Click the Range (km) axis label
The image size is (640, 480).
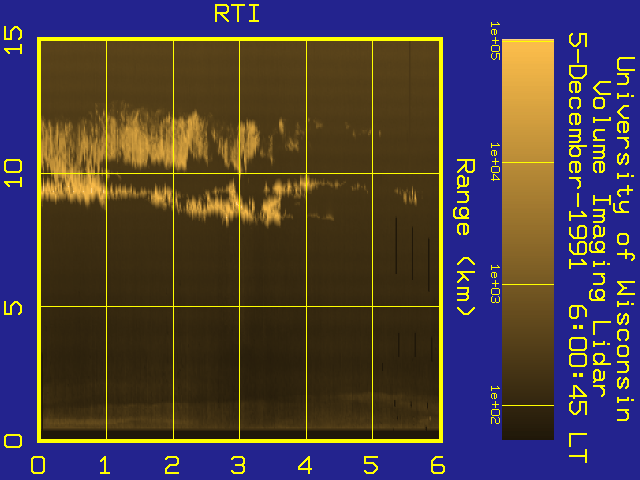465,237
